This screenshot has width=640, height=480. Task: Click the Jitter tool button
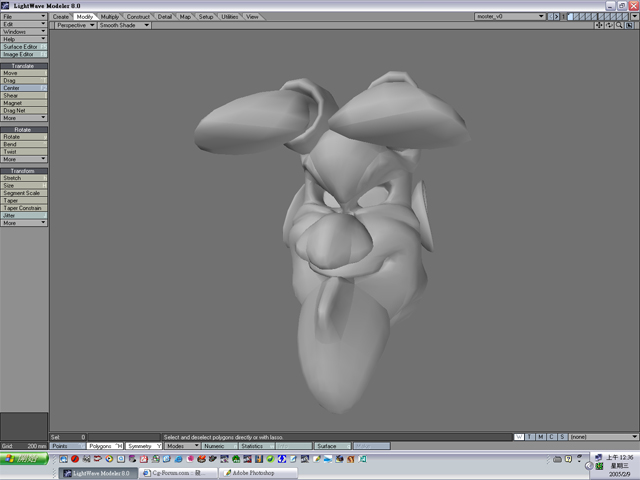(24, 216)
